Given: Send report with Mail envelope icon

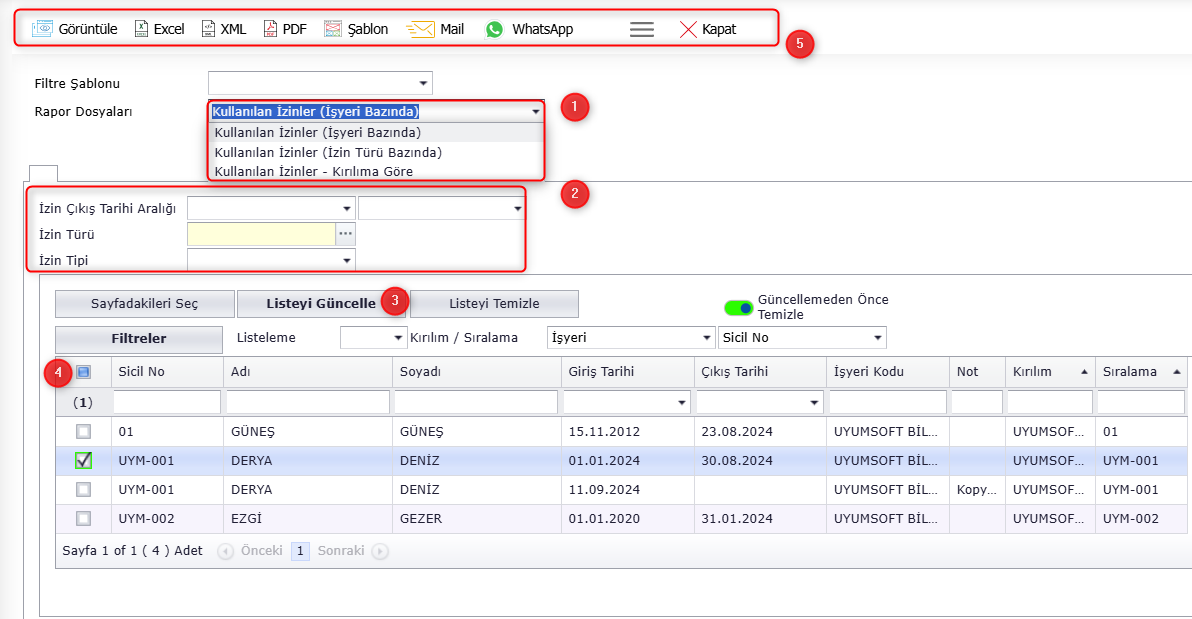Looking at the screenshot, I should click(x=420, y=29).
